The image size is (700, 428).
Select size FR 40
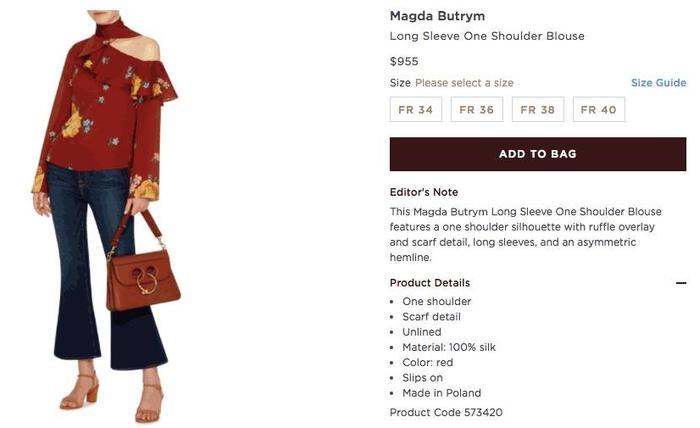(599, 109)
